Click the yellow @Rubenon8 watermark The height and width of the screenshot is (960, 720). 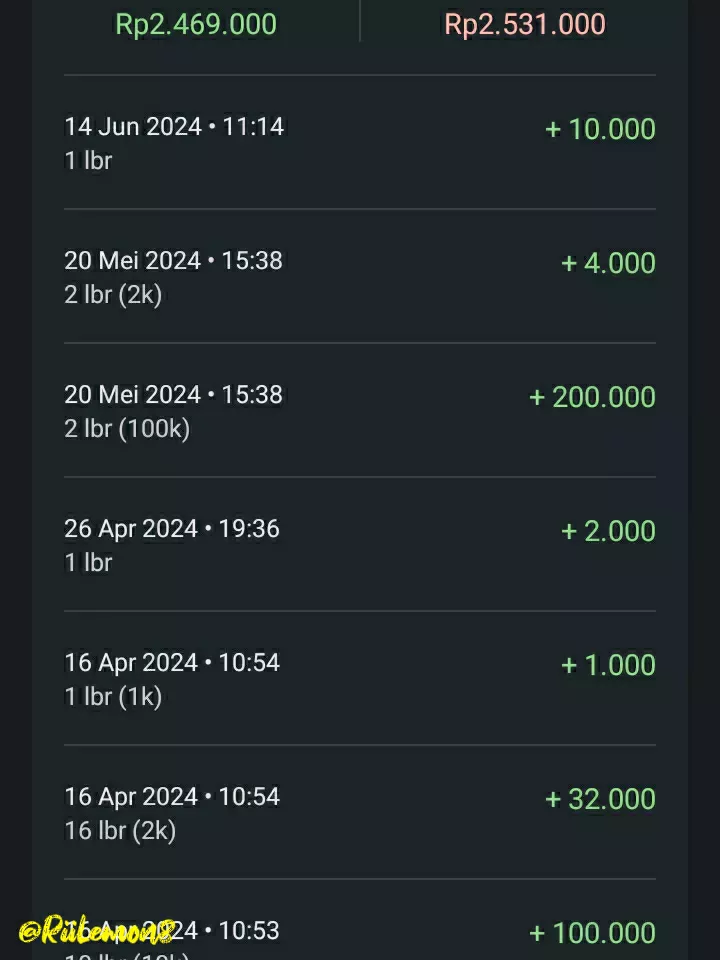pyautogui.click(x=96, y=932)
